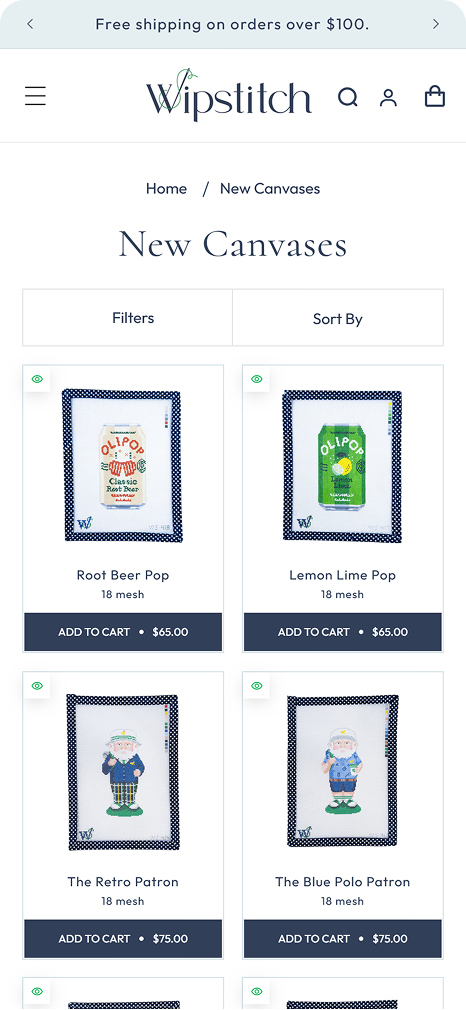Open the search magnifier icon
The height and width of the screenshot is (1010, 466).
coord(348,97)
